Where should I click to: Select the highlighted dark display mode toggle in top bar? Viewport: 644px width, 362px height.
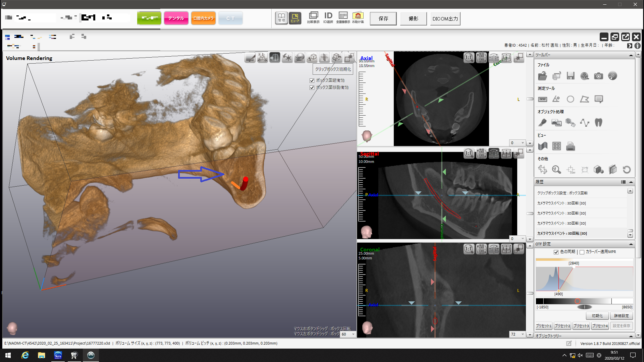tap(295, 18)
